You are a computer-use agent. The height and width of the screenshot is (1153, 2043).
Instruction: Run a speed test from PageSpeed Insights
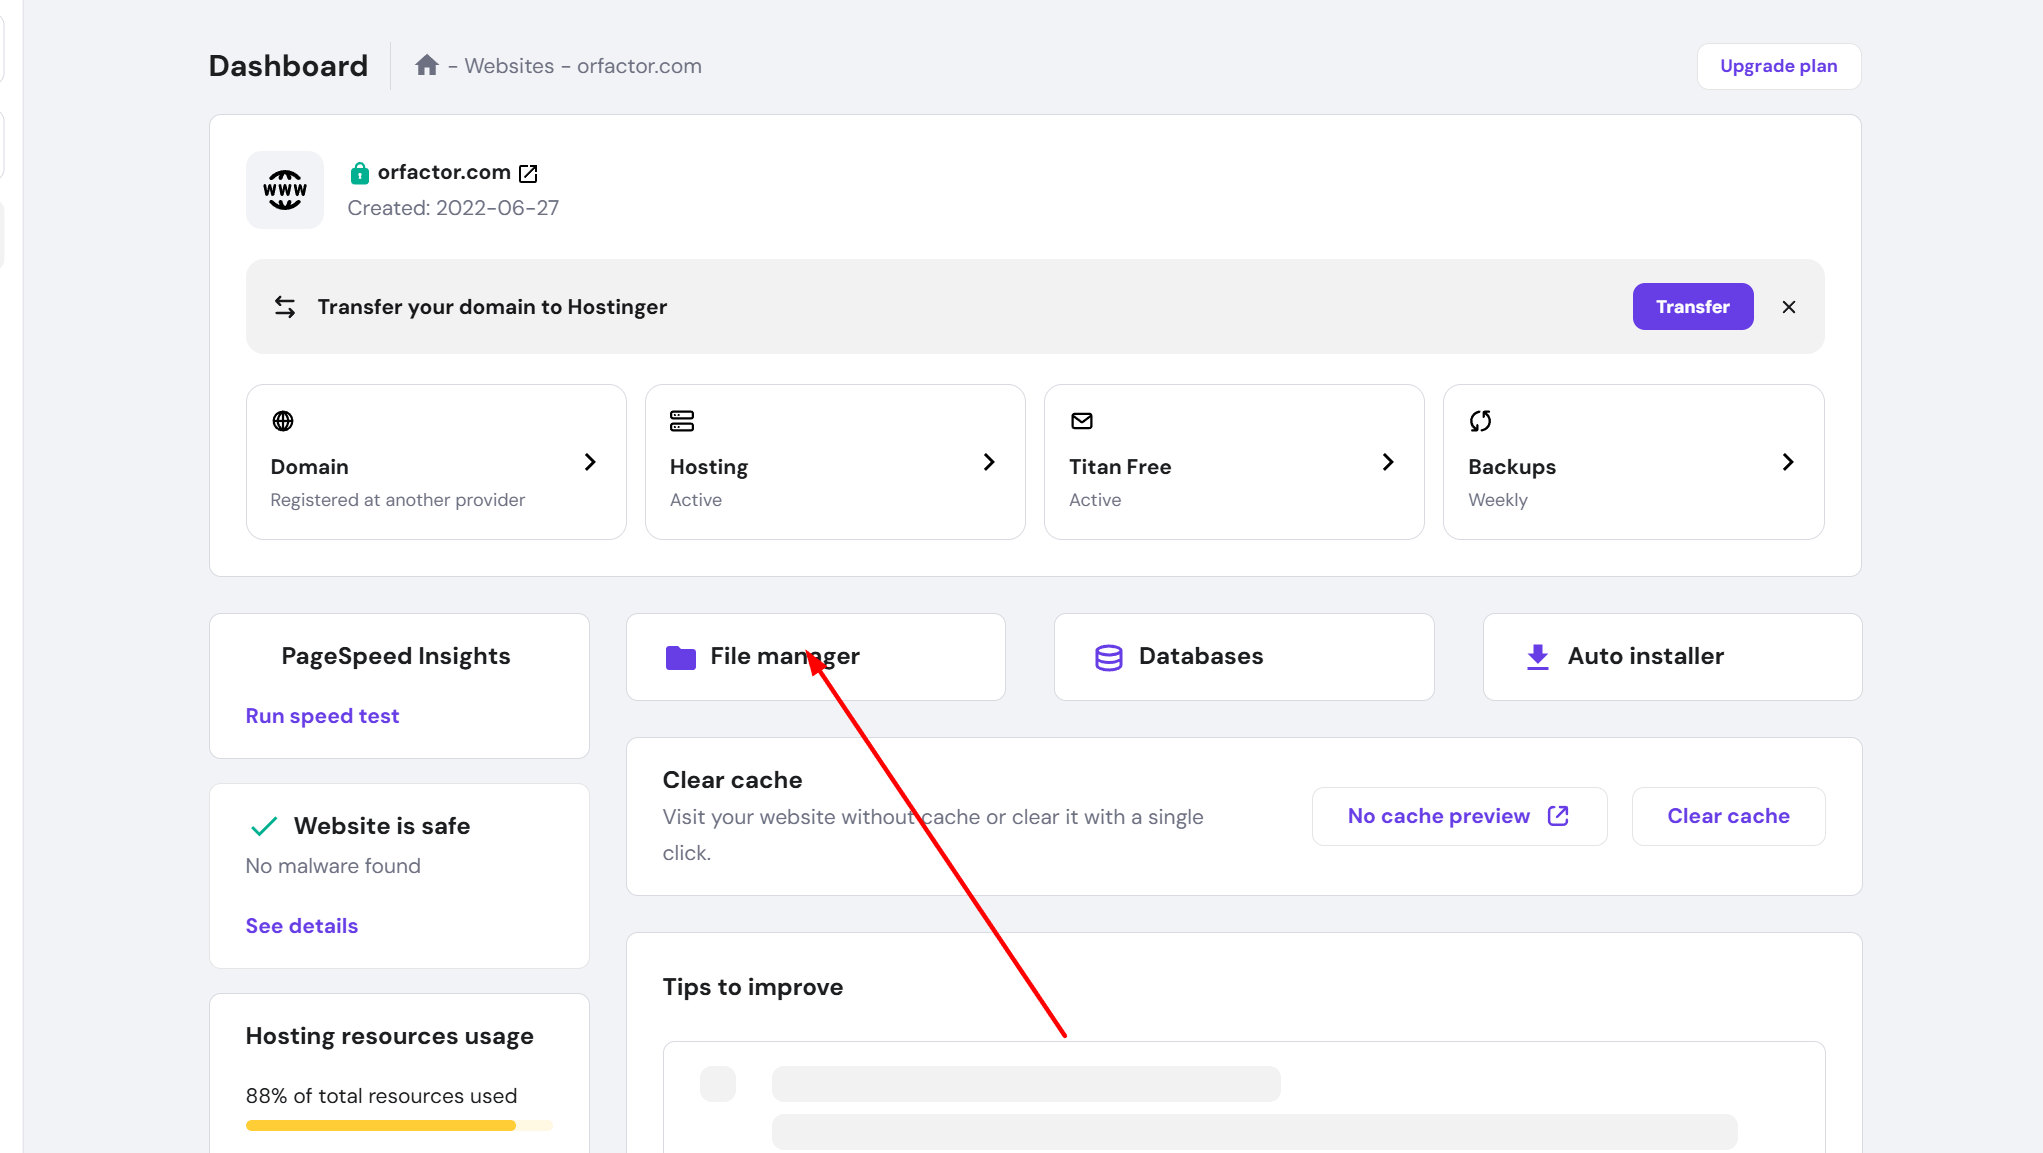(322, 715)
